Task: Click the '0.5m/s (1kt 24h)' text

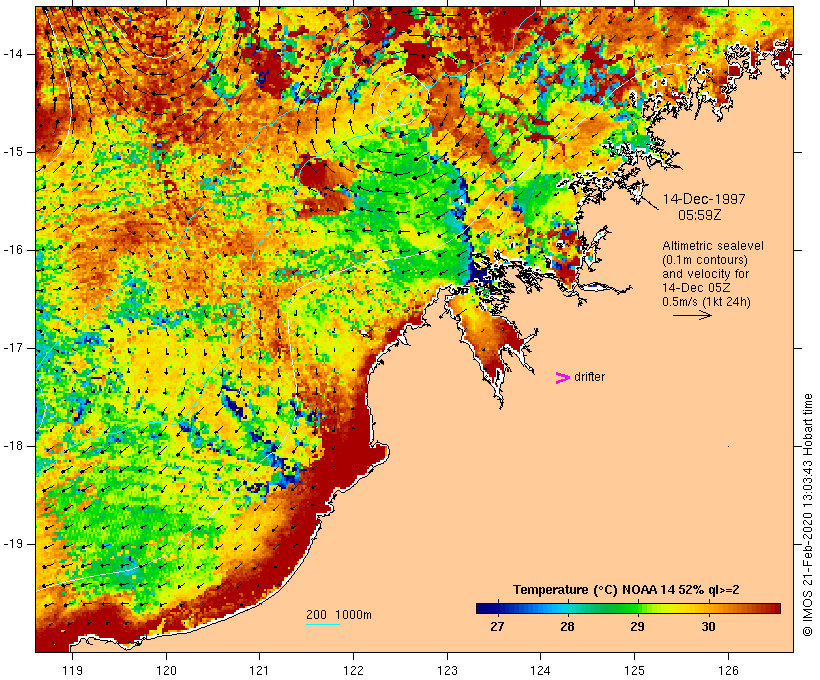Action: click(x=706, y=302)
